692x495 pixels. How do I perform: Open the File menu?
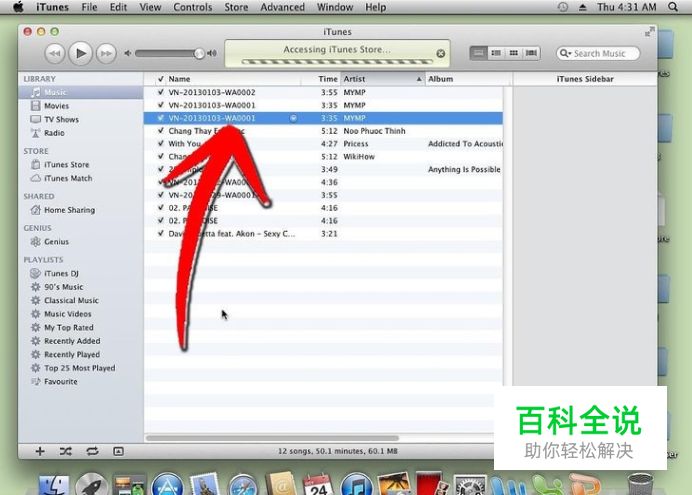coord(89,7)
